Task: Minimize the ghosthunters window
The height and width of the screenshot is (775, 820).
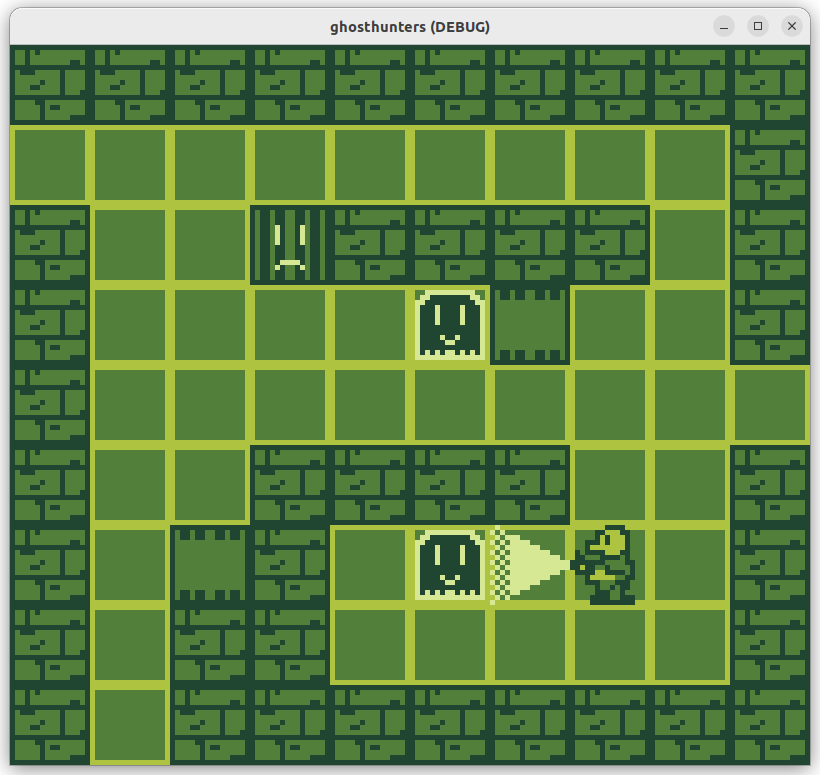Action: pos(724,26)
